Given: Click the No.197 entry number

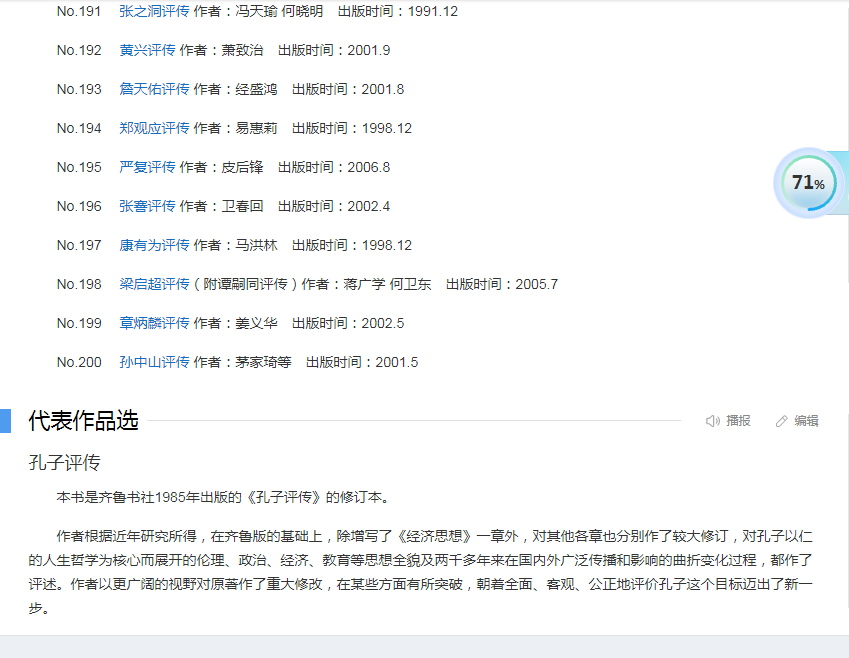Looking at the screenshot, I should (79, 245).
